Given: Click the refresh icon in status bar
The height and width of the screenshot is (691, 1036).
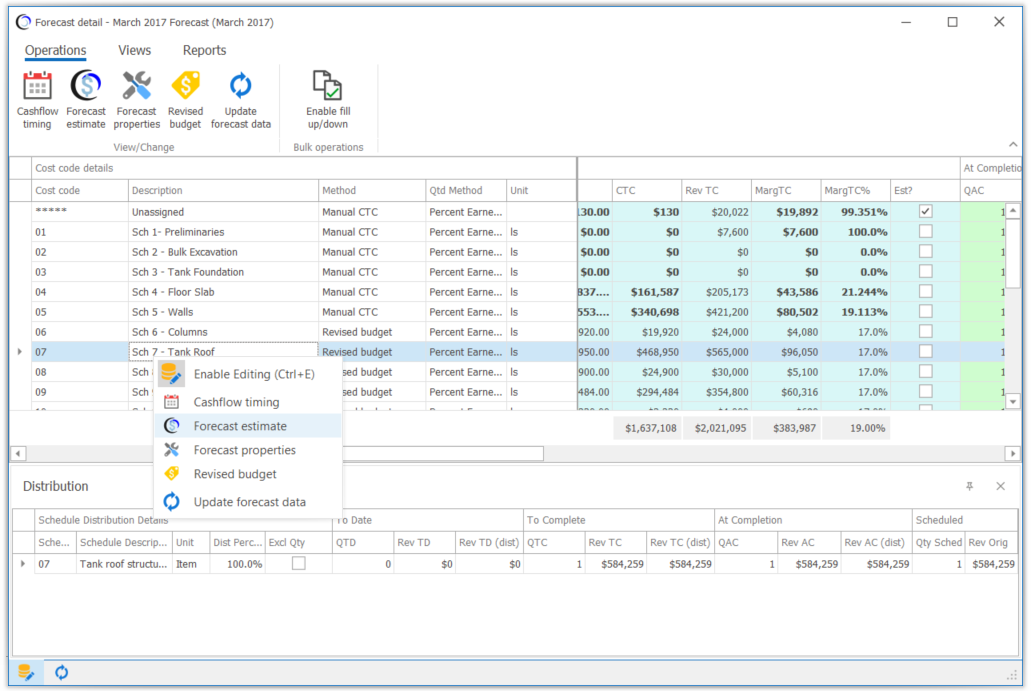Looking at the screenshot, I should (x=61, y=673).
